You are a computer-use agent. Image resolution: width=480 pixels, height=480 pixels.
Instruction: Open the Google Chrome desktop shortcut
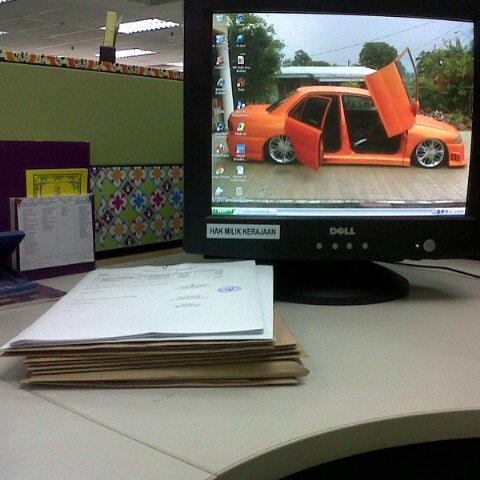click(220, 170)
